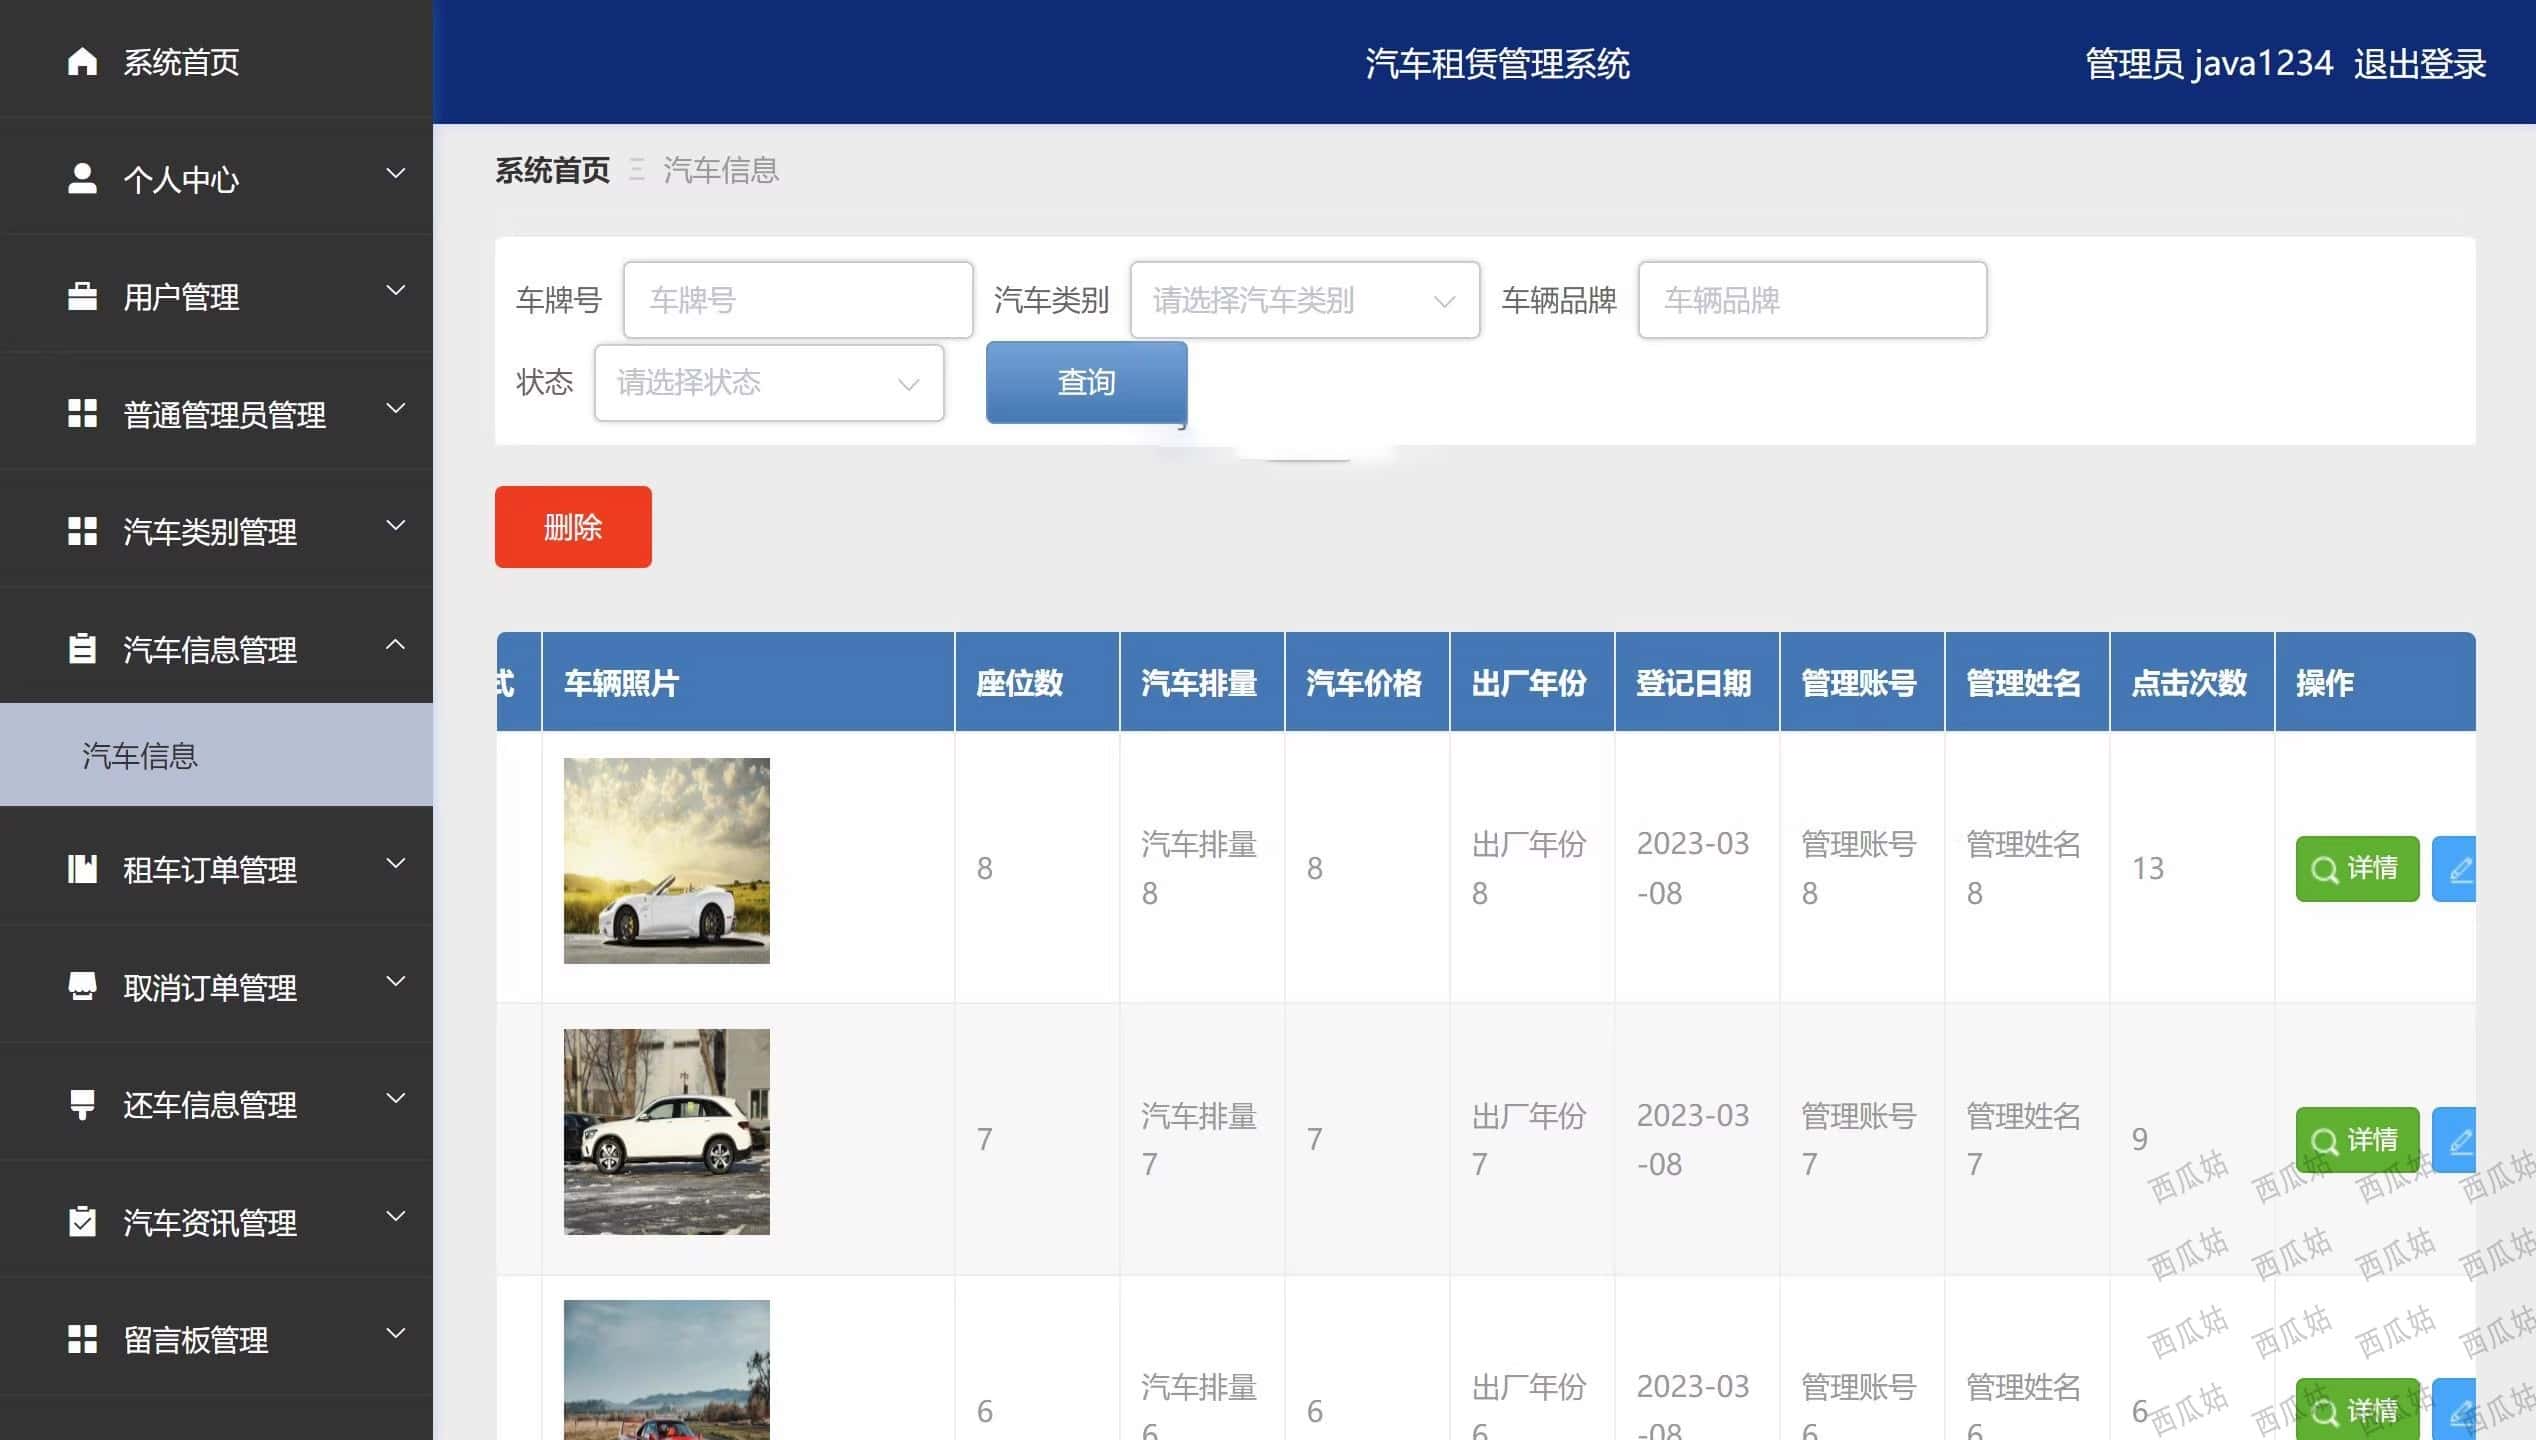The image size is (2536, 1440).
Task: Expand the 汽车类别管理 chevron
Action: coord(396,525)
